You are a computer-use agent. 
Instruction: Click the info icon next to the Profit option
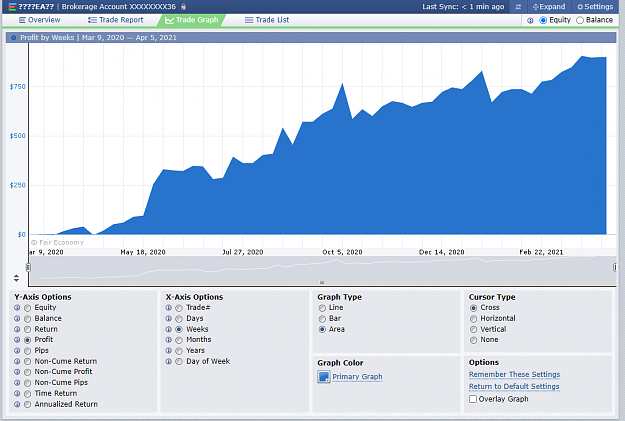[x=17, y=340]
